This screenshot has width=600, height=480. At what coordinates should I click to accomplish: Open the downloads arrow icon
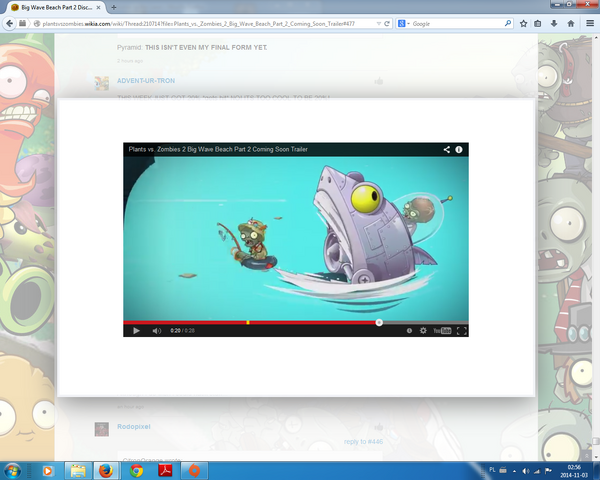pyautogui.click(x=554, y=24)
